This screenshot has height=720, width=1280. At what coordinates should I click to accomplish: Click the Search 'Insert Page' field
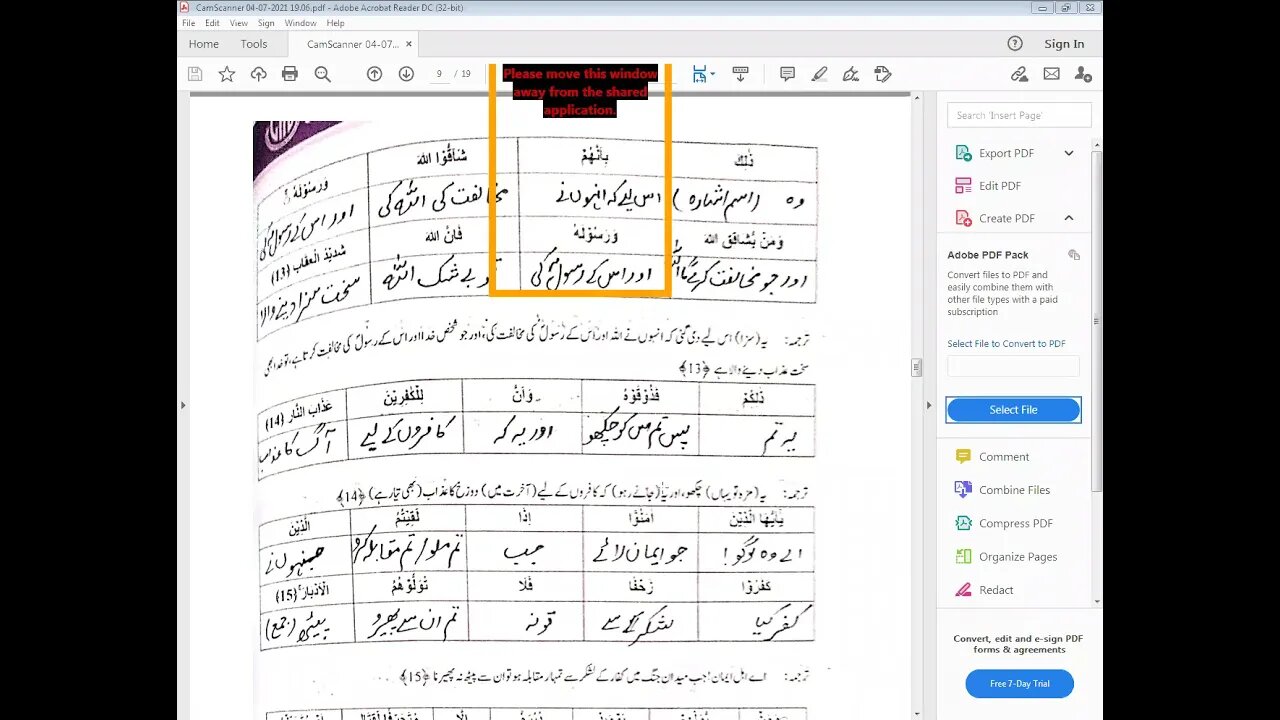(1019, 115)
